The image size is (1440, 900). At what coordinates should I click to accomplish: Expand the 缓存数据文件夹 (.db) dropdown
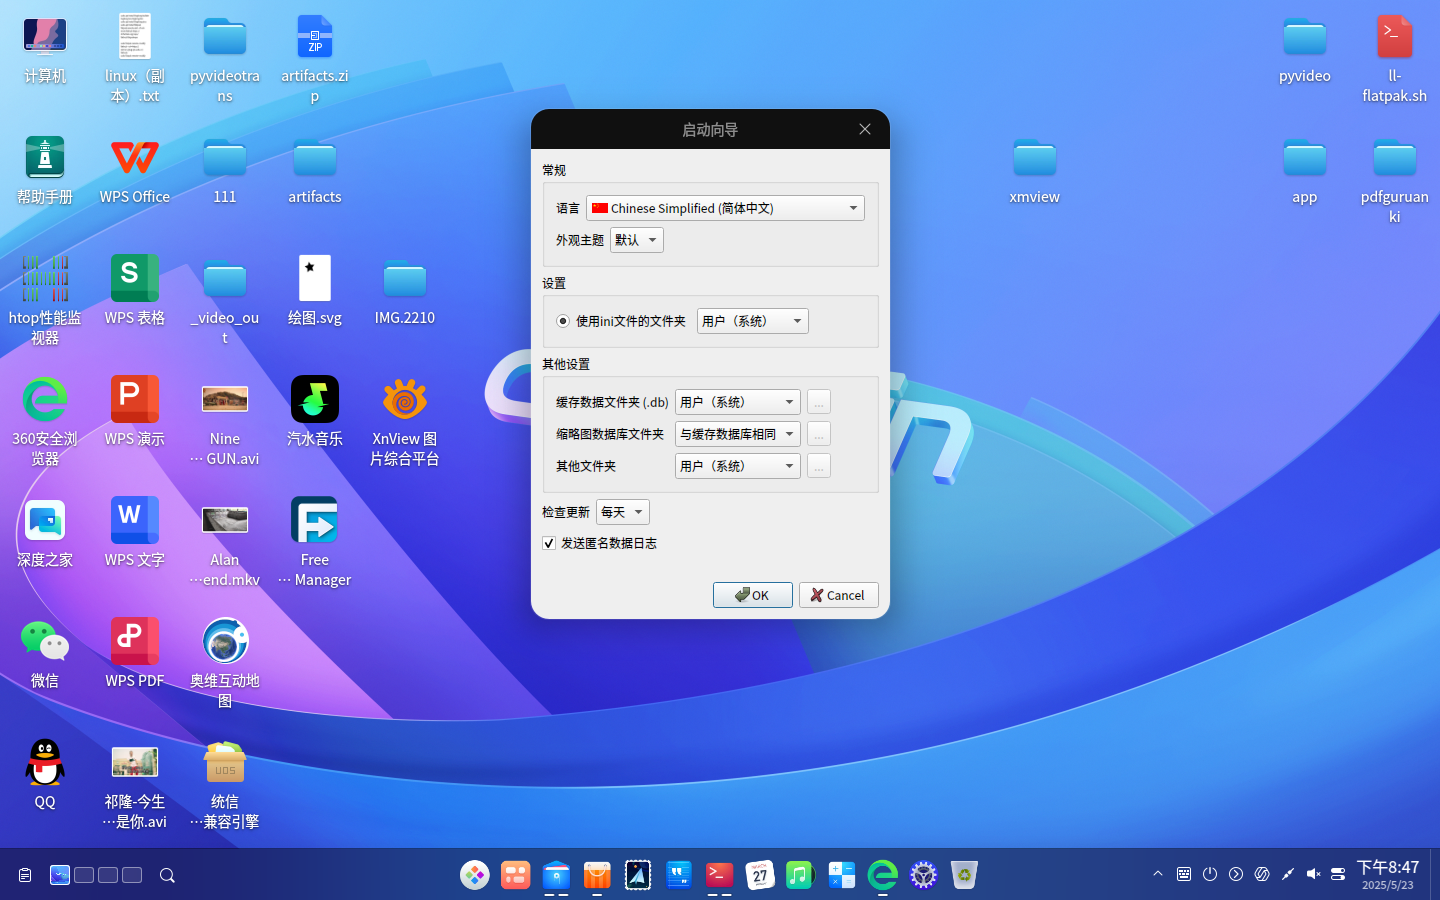[738, 402]
